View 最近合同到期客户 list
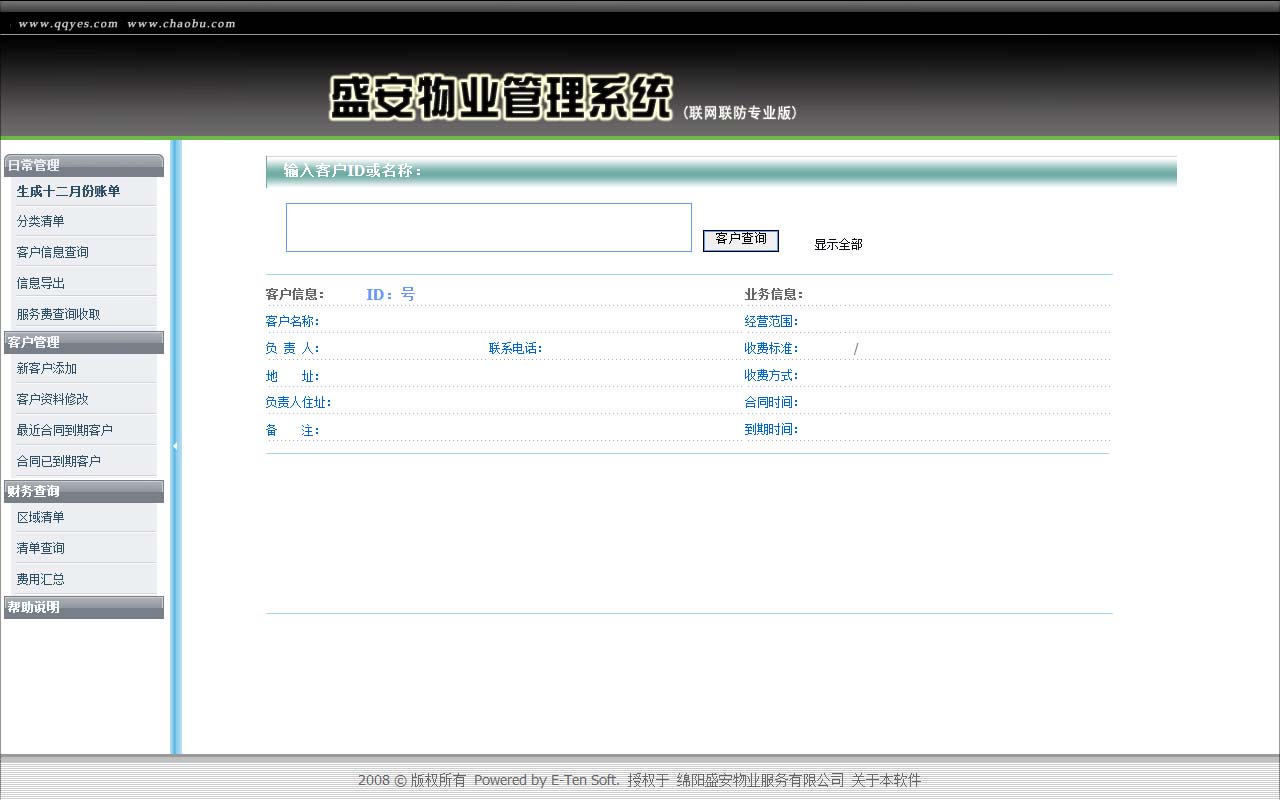The image size is (1280, 800). point(65,430)
